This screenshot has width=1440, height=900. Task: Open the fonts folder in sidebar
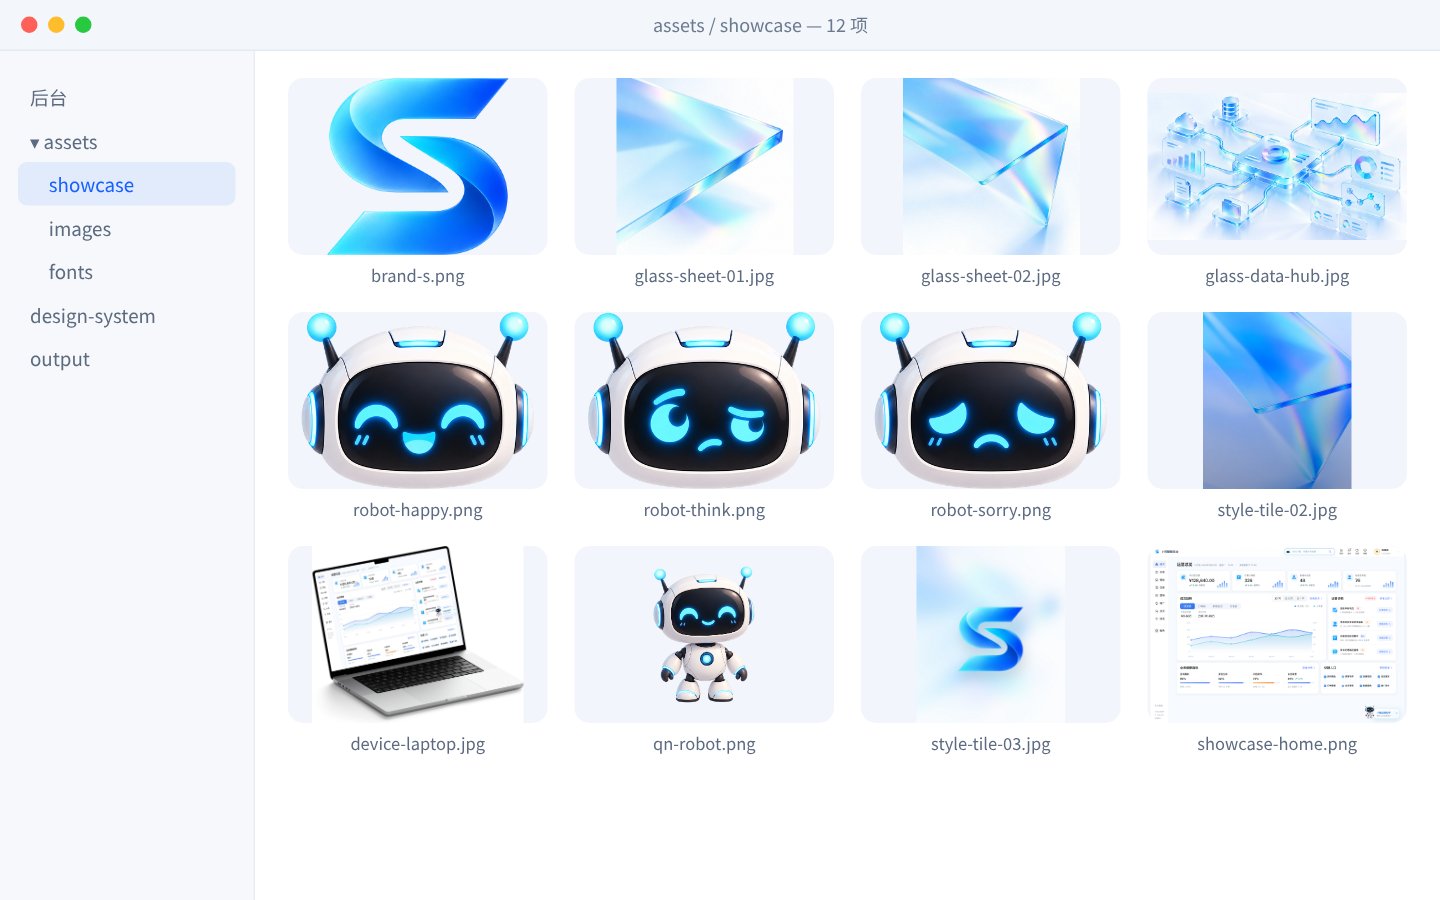click(x=71, y=272)
